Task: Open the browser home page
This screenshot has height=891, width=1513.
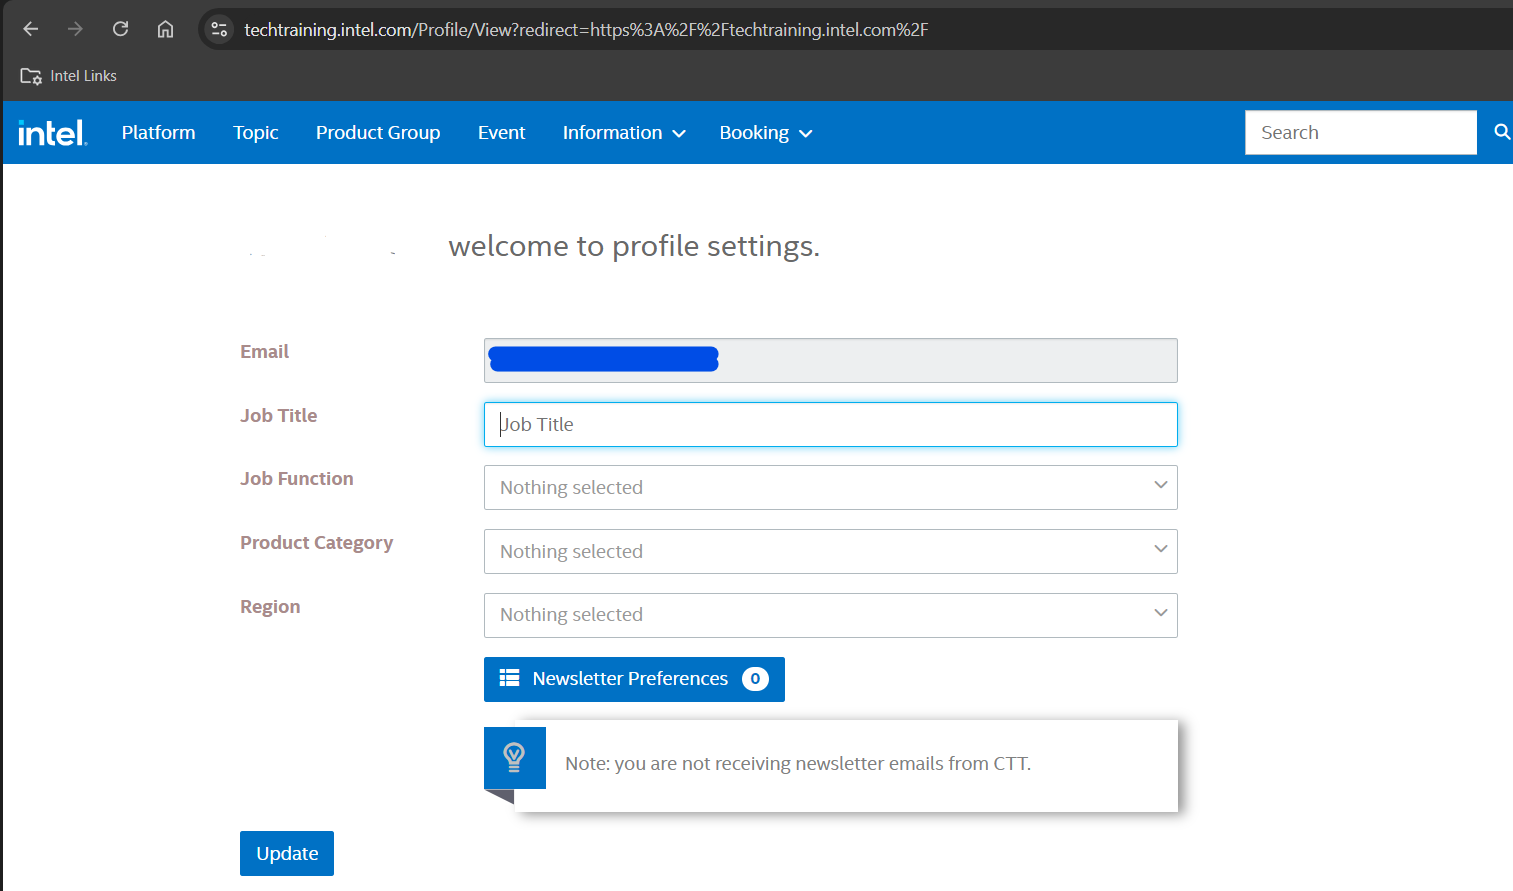Action: tap(165, 29)
